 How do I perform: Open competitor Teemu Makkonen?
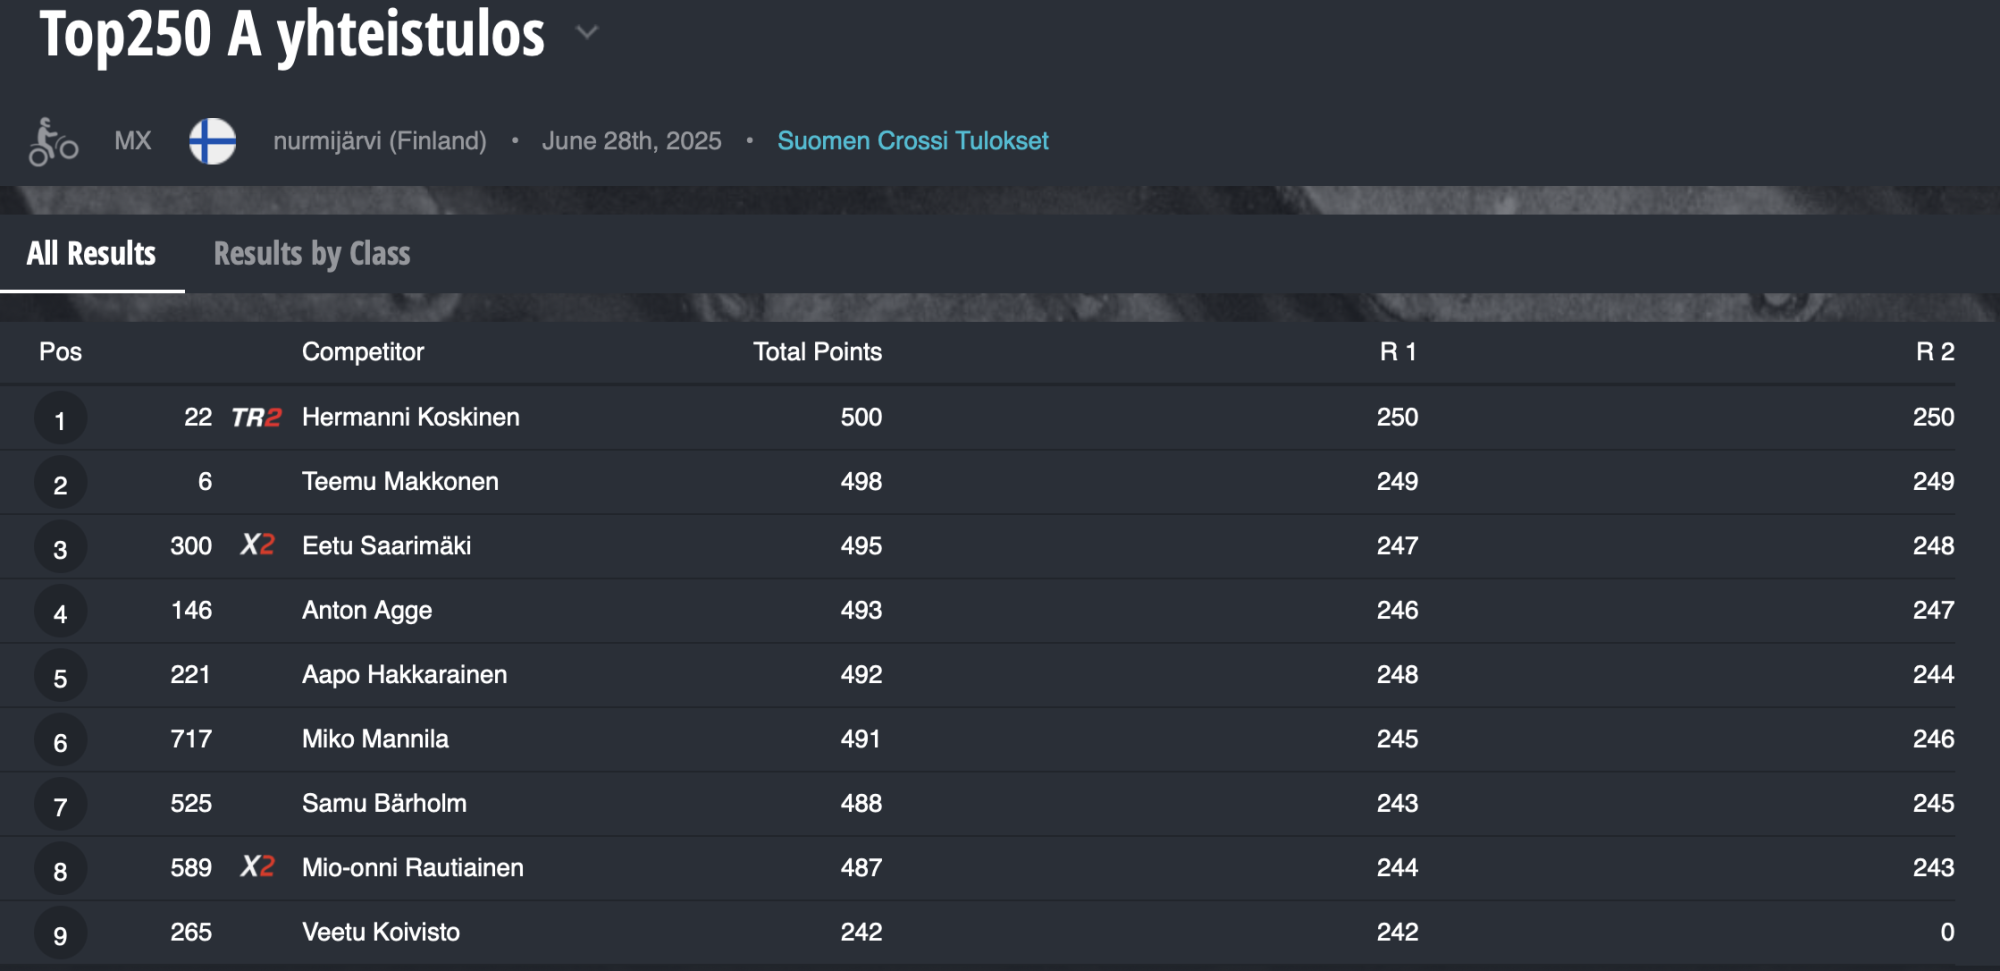click(400, 481)
